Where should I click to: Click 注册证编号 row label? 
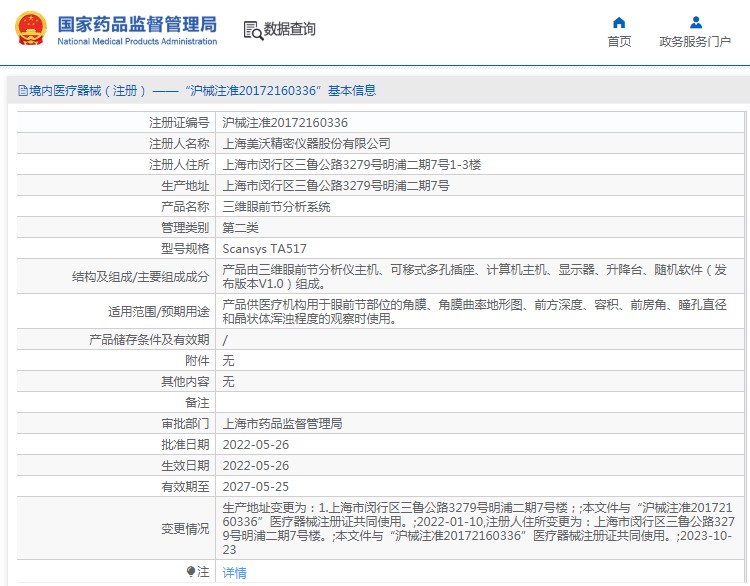click(x=179, y=123)
